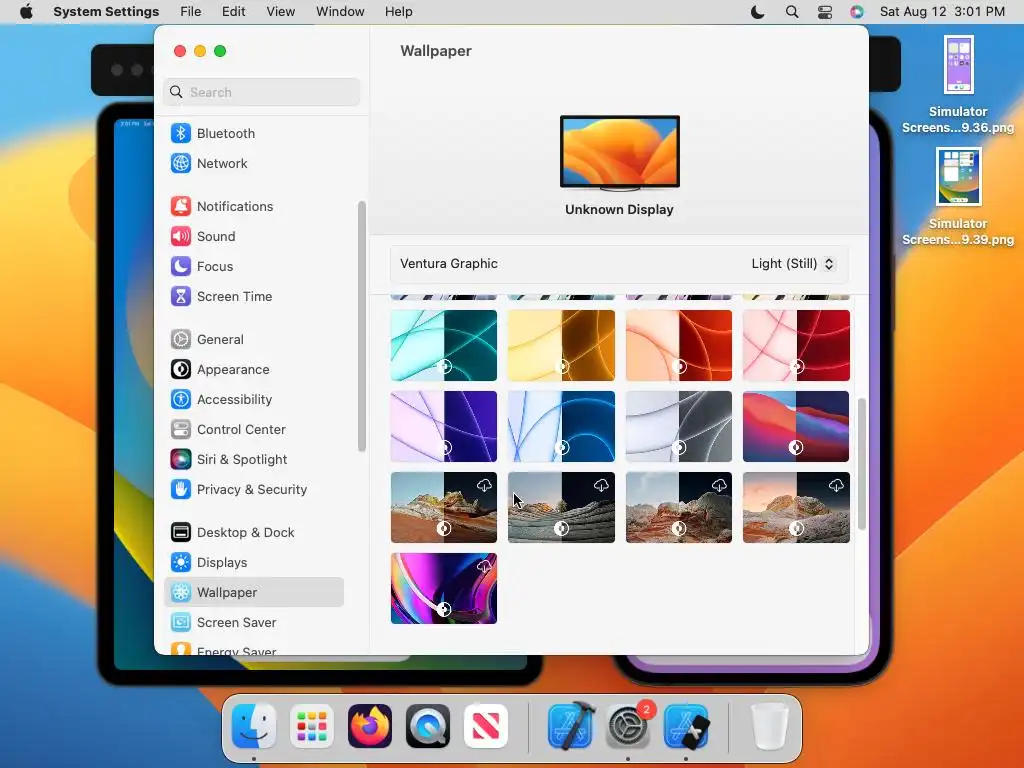Open the Light (Still) appearance dropdown
The width and height of the screenshot is (1024, 768).
click(792, 264)
